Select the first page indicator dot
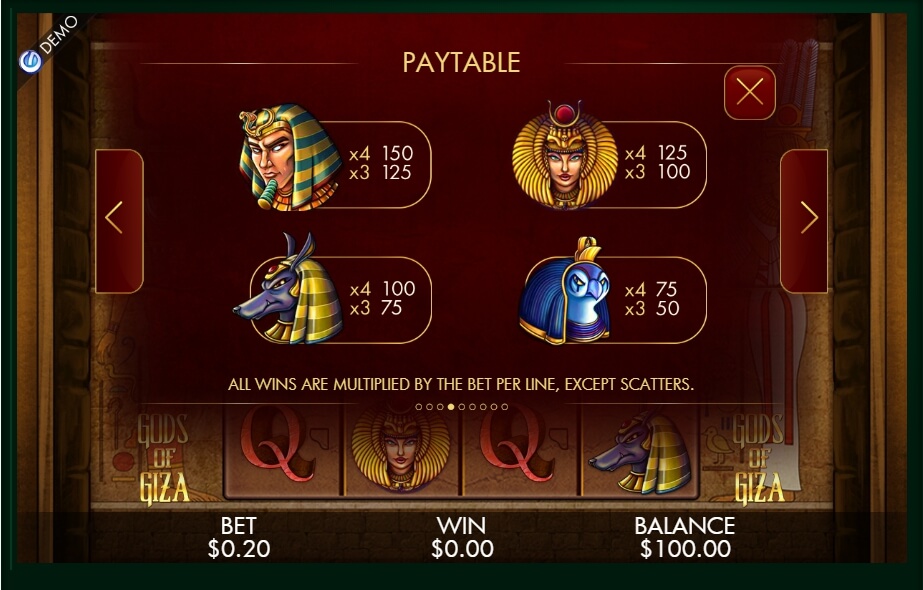Image resolution: width=923 pixels, height=590 pixels. (419, 407)
